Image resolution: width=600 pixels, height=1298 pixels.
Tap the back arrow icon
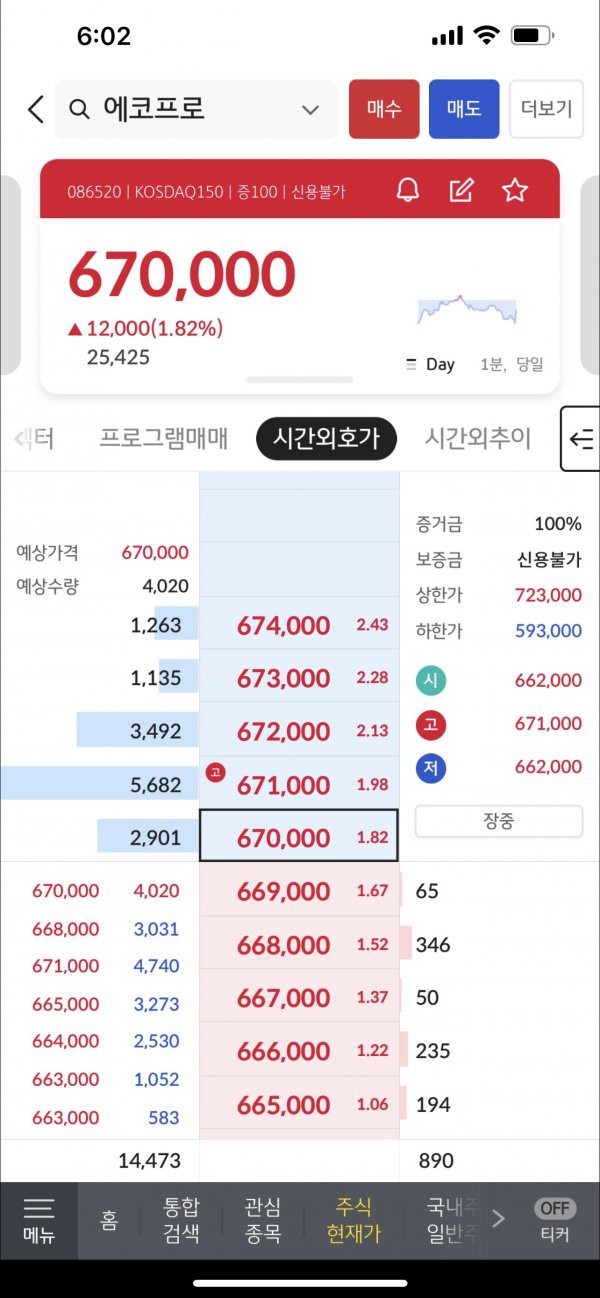pos(36,109)
